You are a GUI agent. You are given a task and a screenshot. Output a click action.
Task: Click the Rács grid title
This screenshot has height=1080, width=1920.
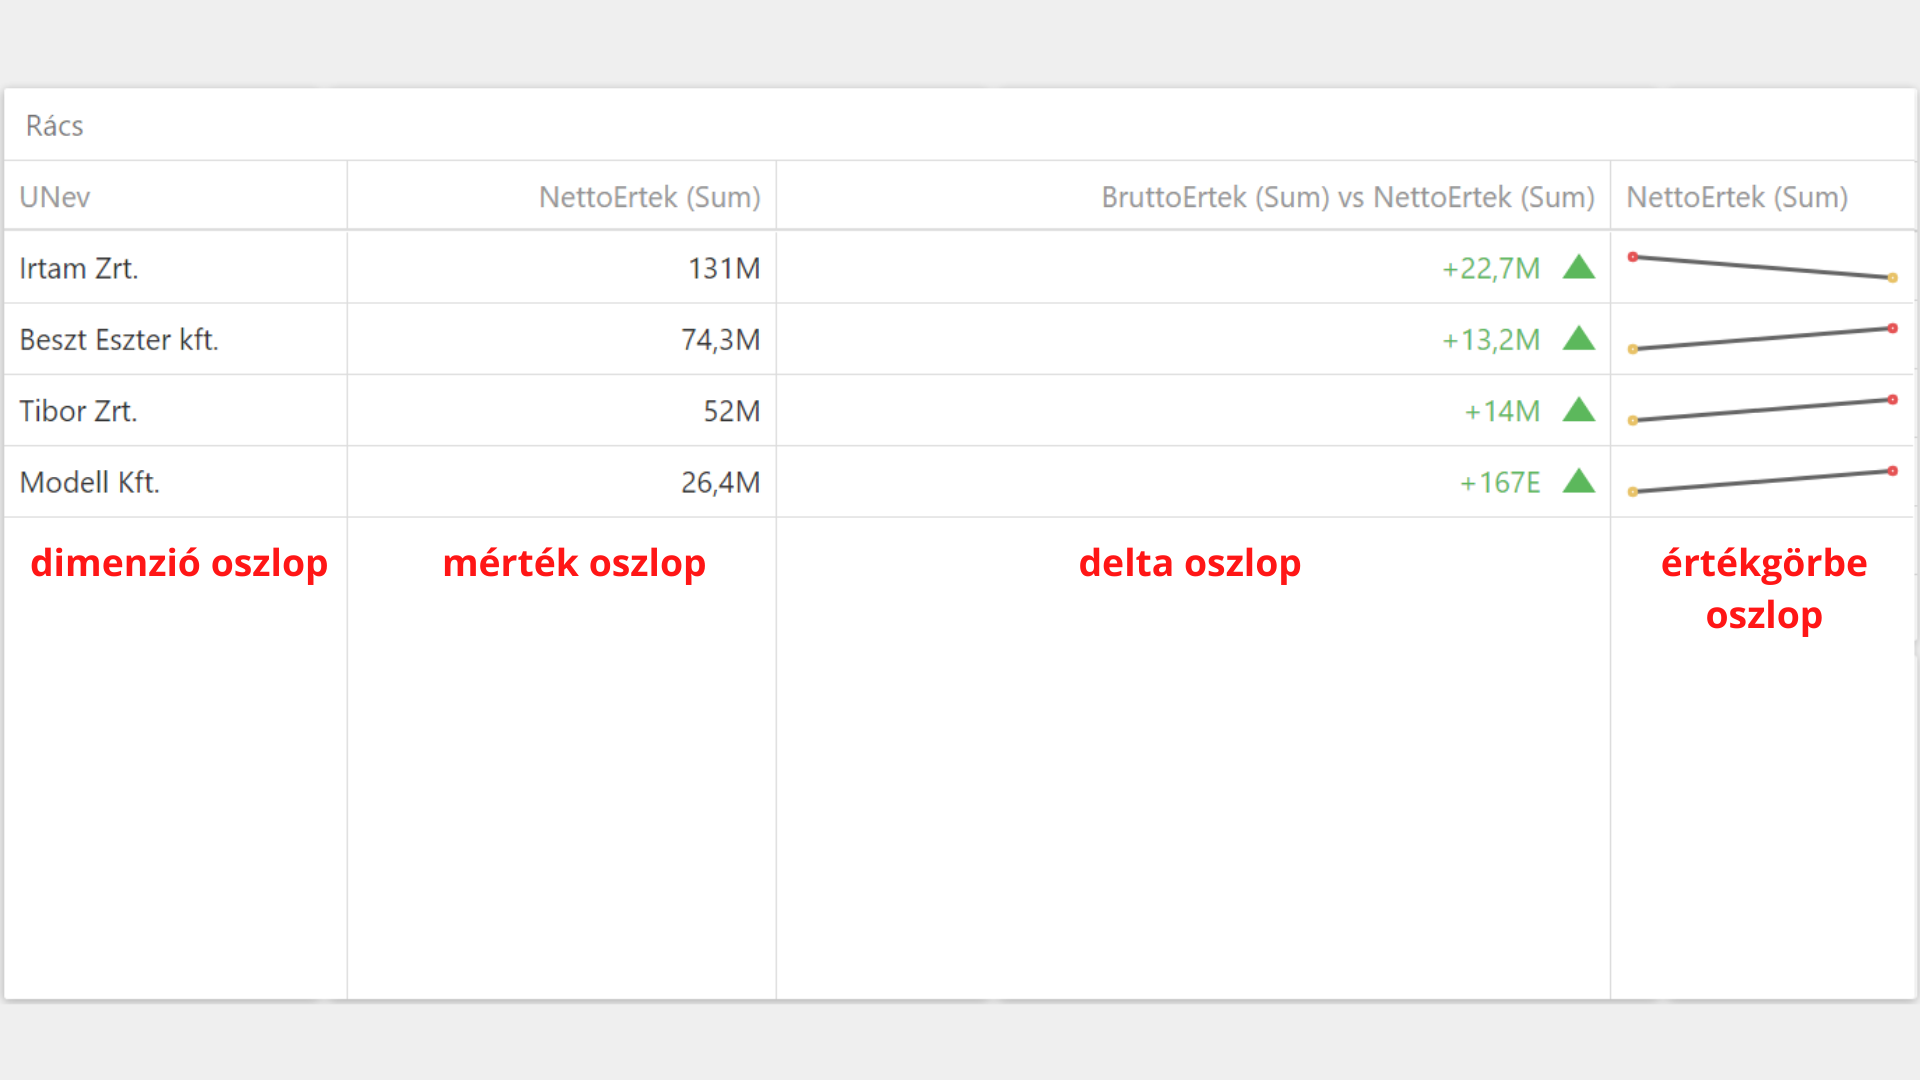(x=55, y=126)
